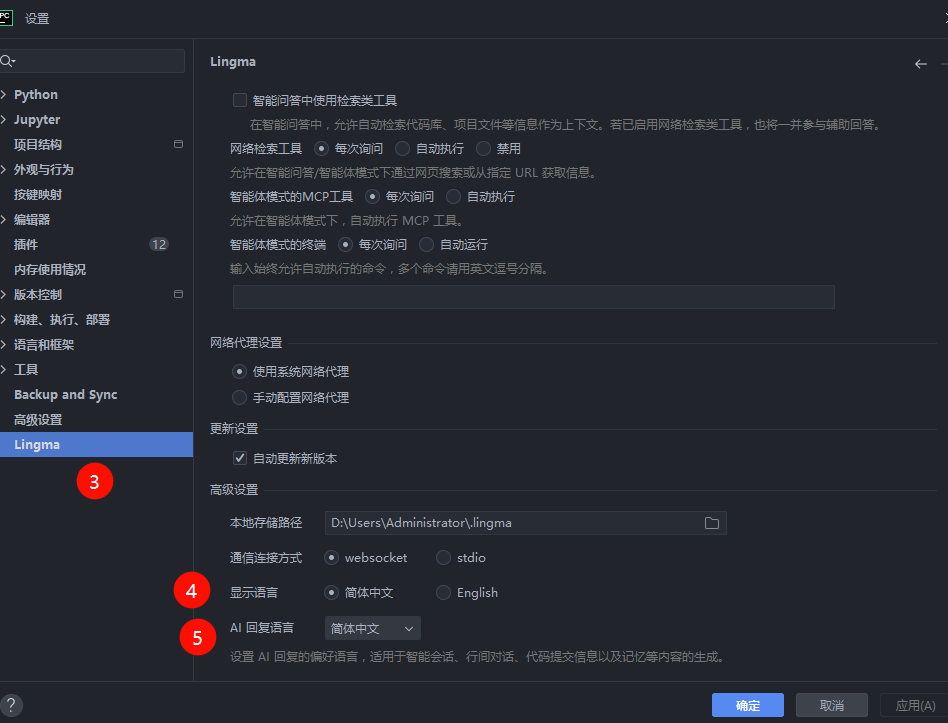
Task: Click the 取消 button
Action: (832, 705)
